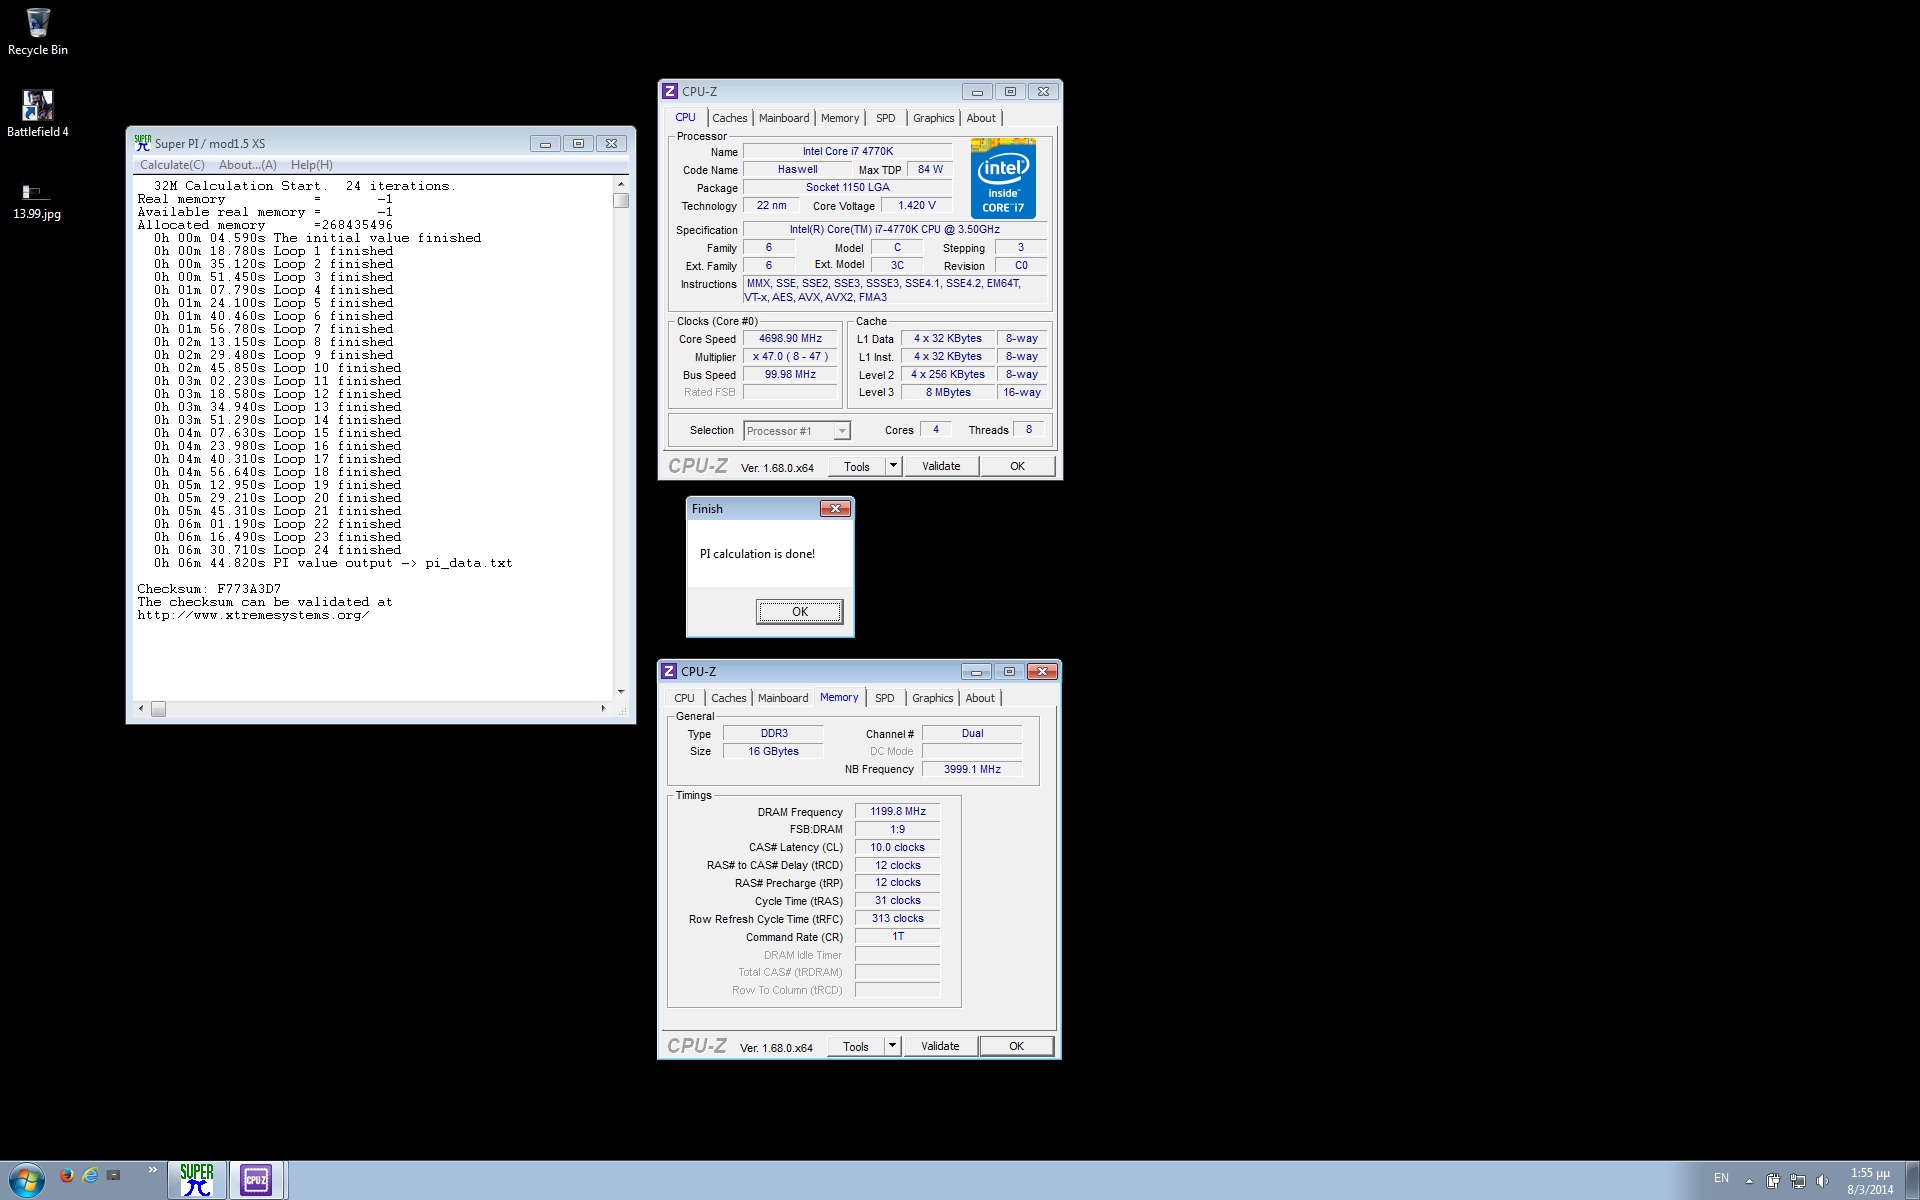Open the Help(H) menu in Super PI

(312, 165)
